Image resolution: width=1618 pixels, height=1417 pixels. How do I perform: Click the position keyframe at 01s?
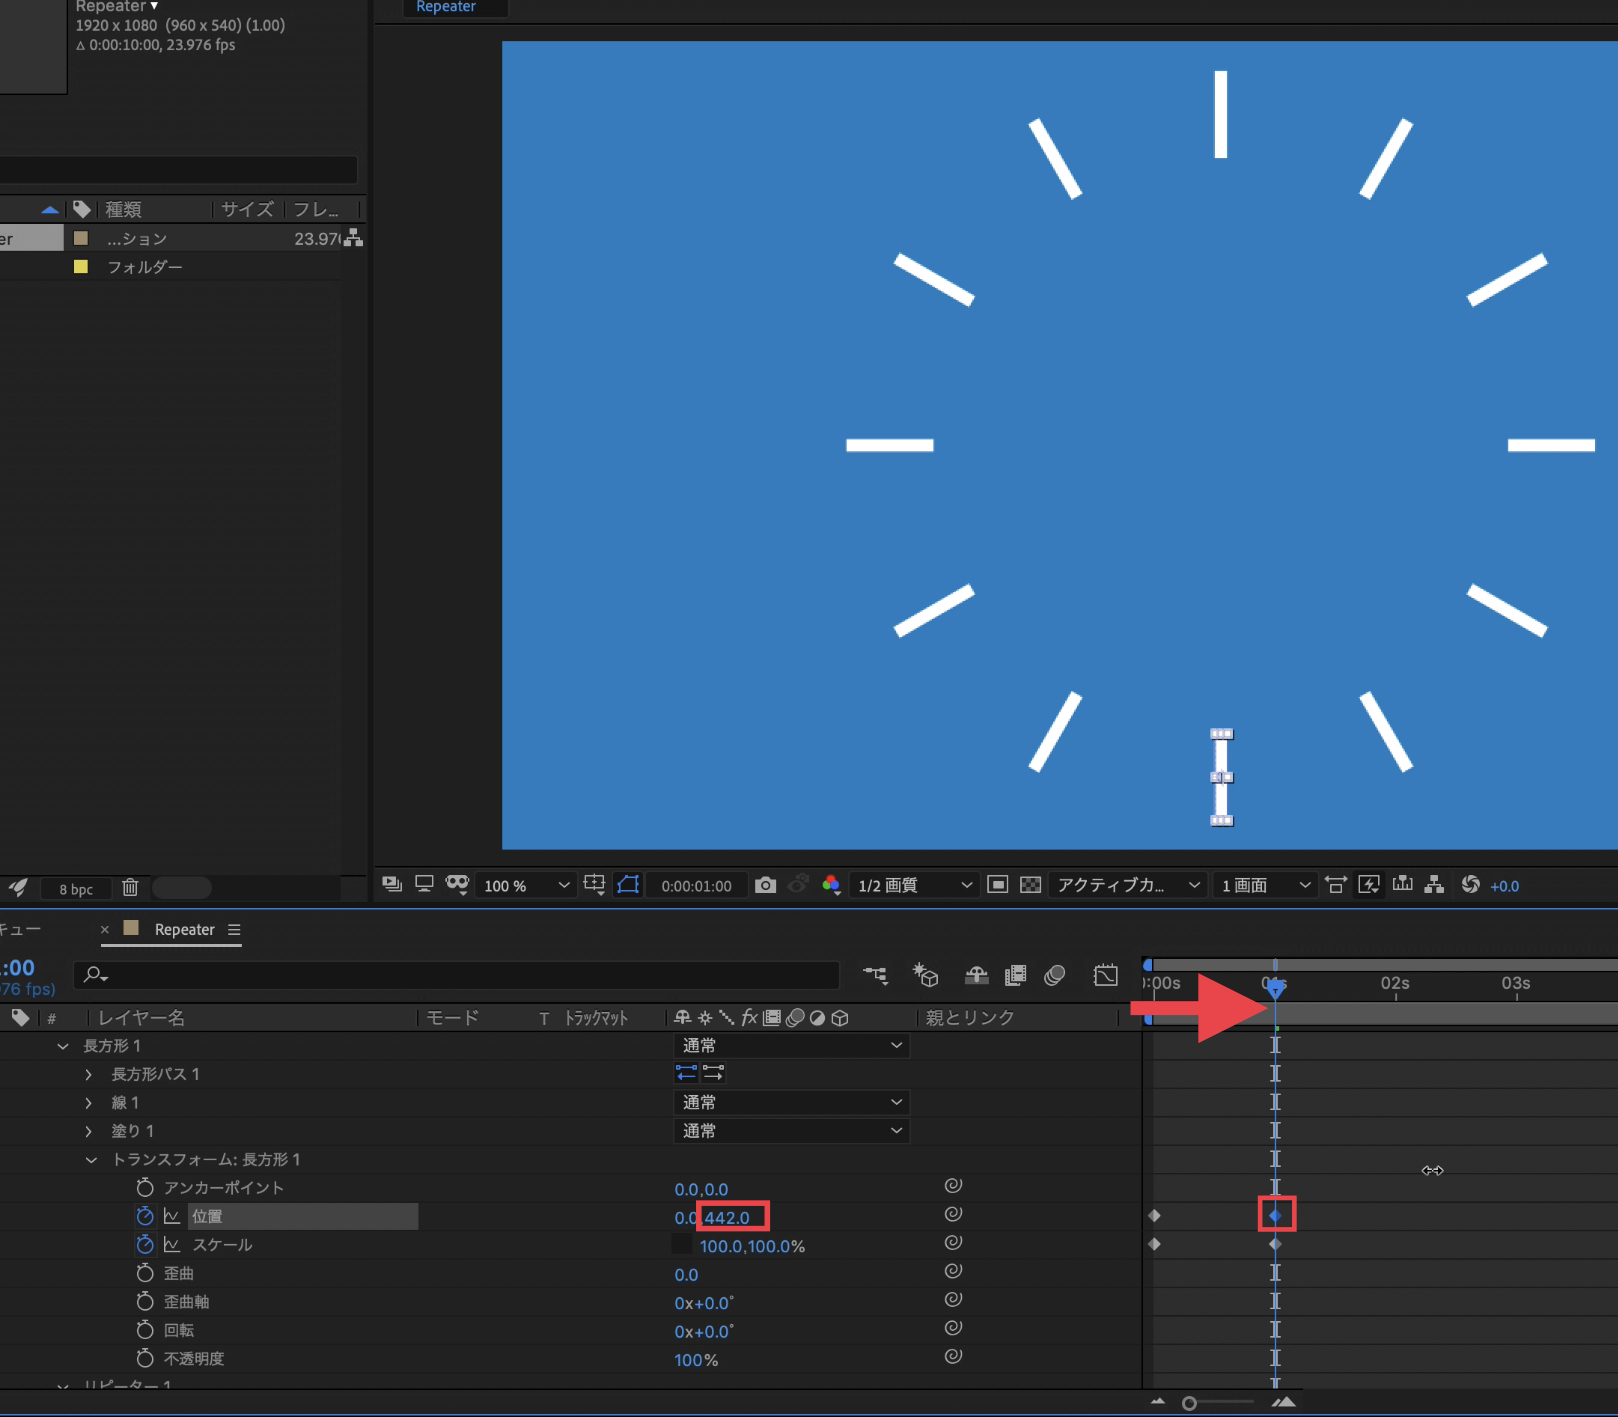pyautogui.click(x=1276, y=1216)
